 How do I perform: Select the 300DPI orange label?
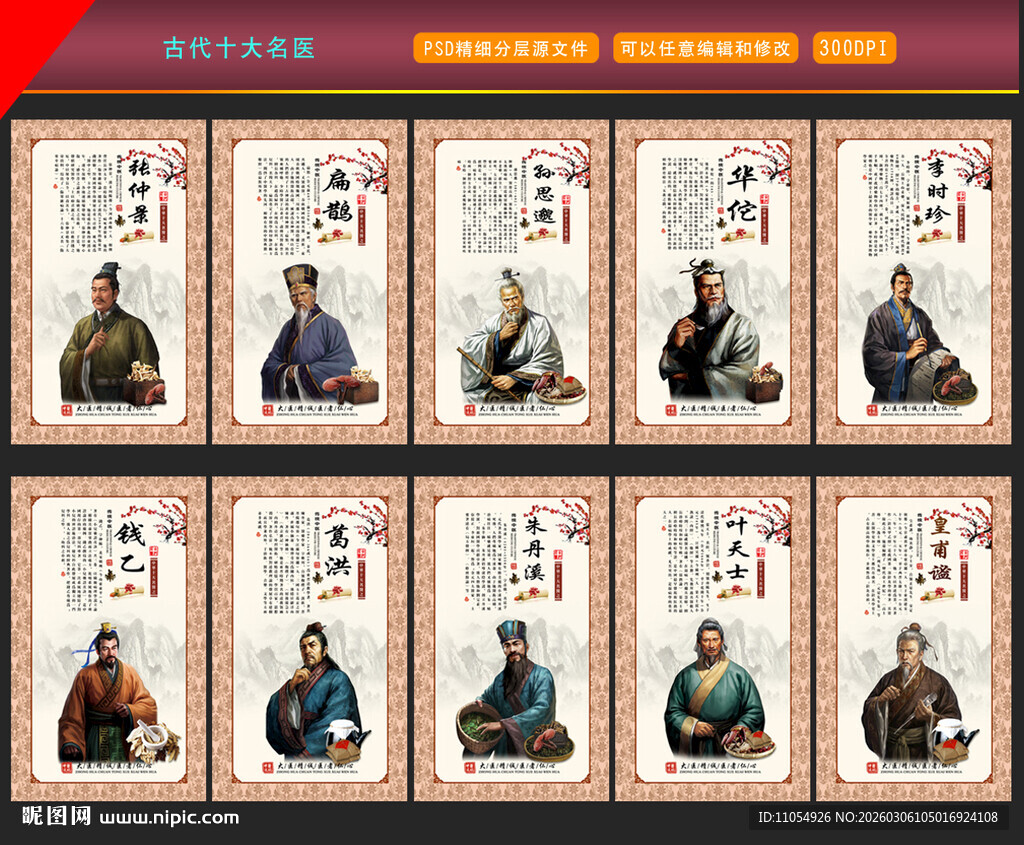pyautogui.click(x=854, y=48)
